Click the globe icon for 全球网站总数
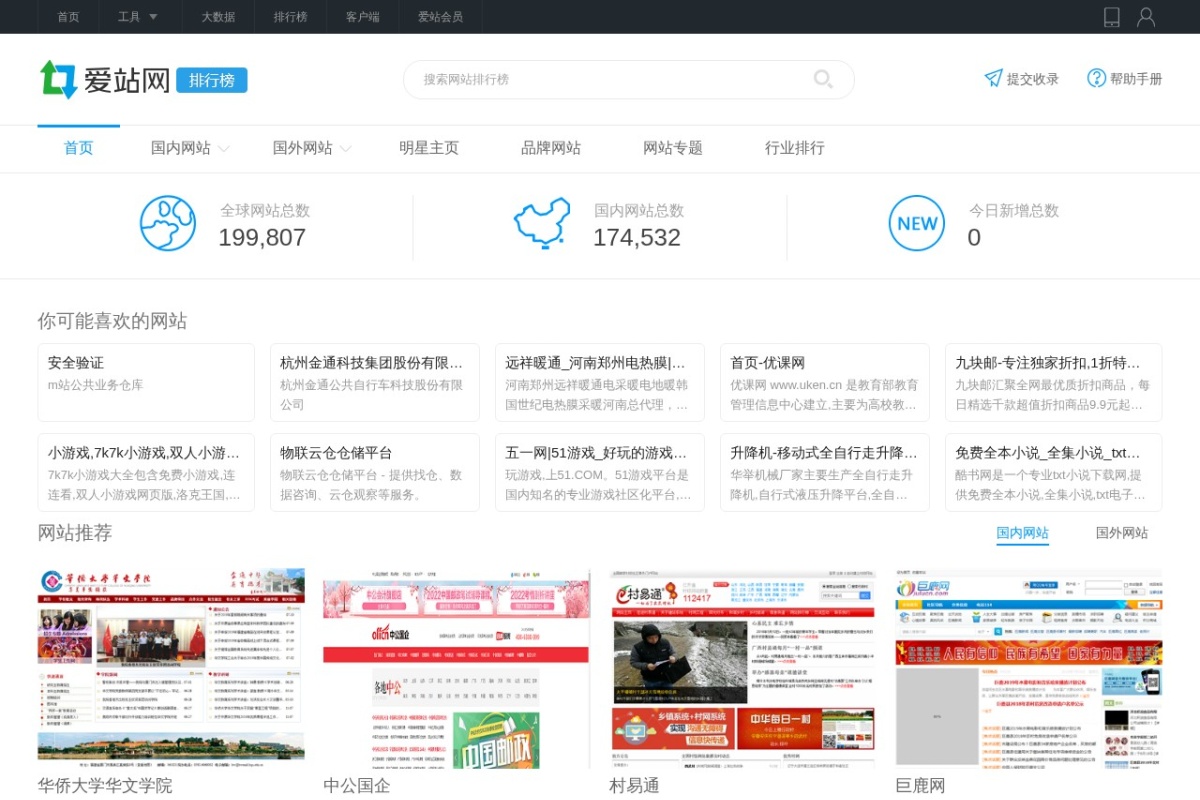This screenshot has width=1200, height=800. coord(168,223)
